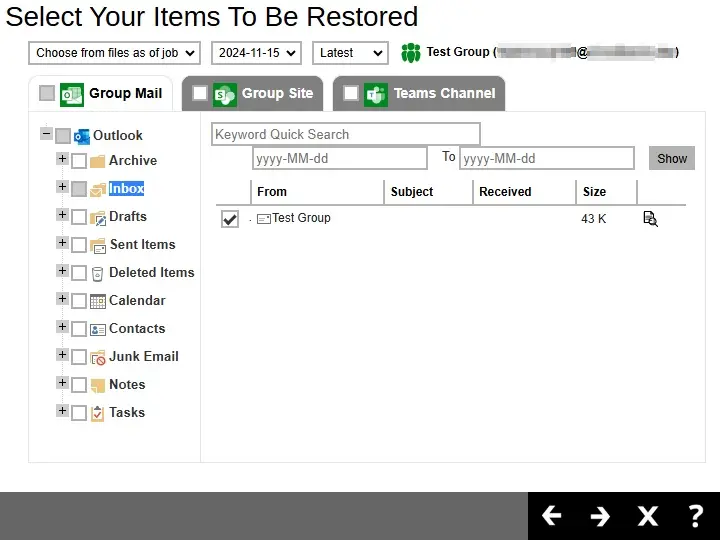Collapse the Outlook tree node

click(46, 134)
